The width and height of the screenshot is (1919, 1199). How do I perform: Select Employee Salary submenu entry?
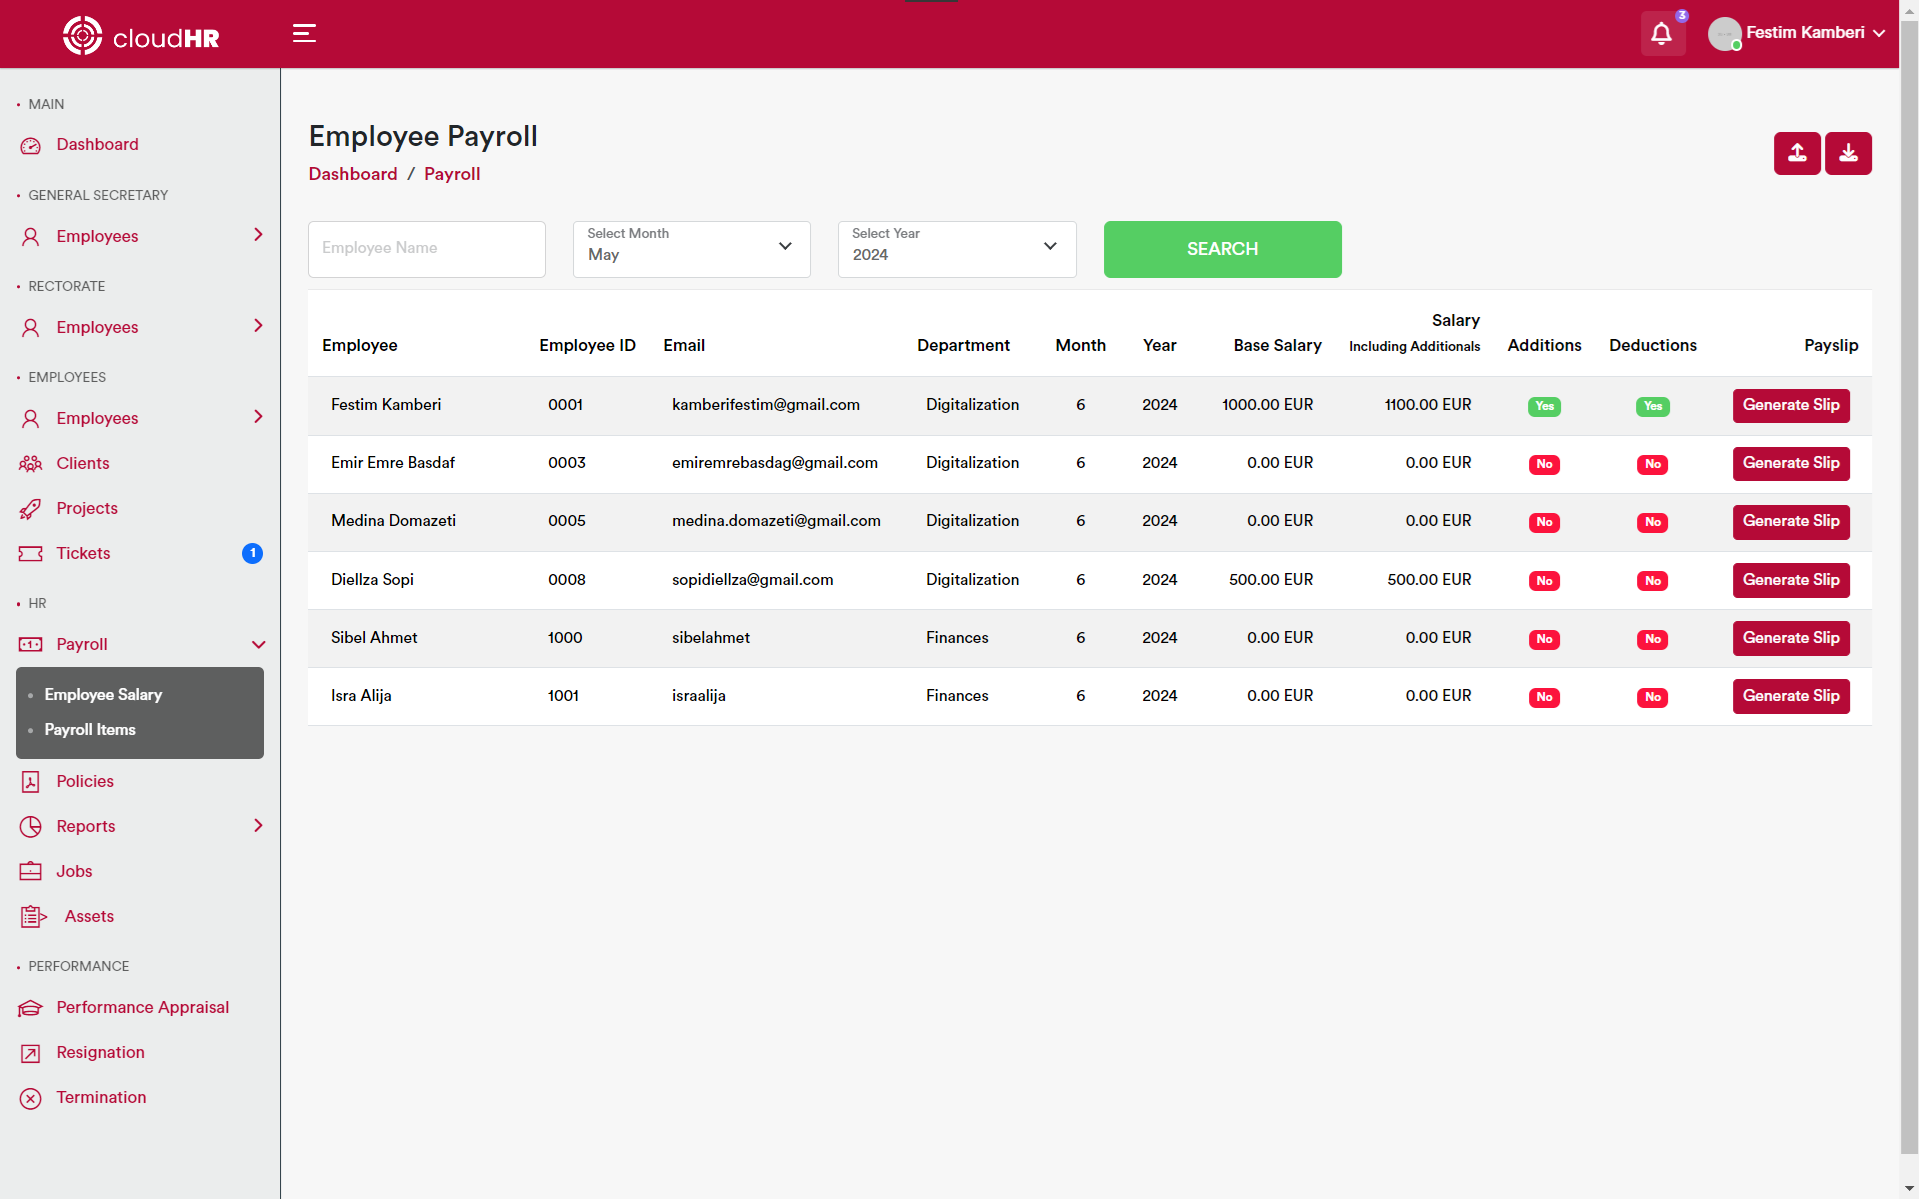[x=103, y=695]
